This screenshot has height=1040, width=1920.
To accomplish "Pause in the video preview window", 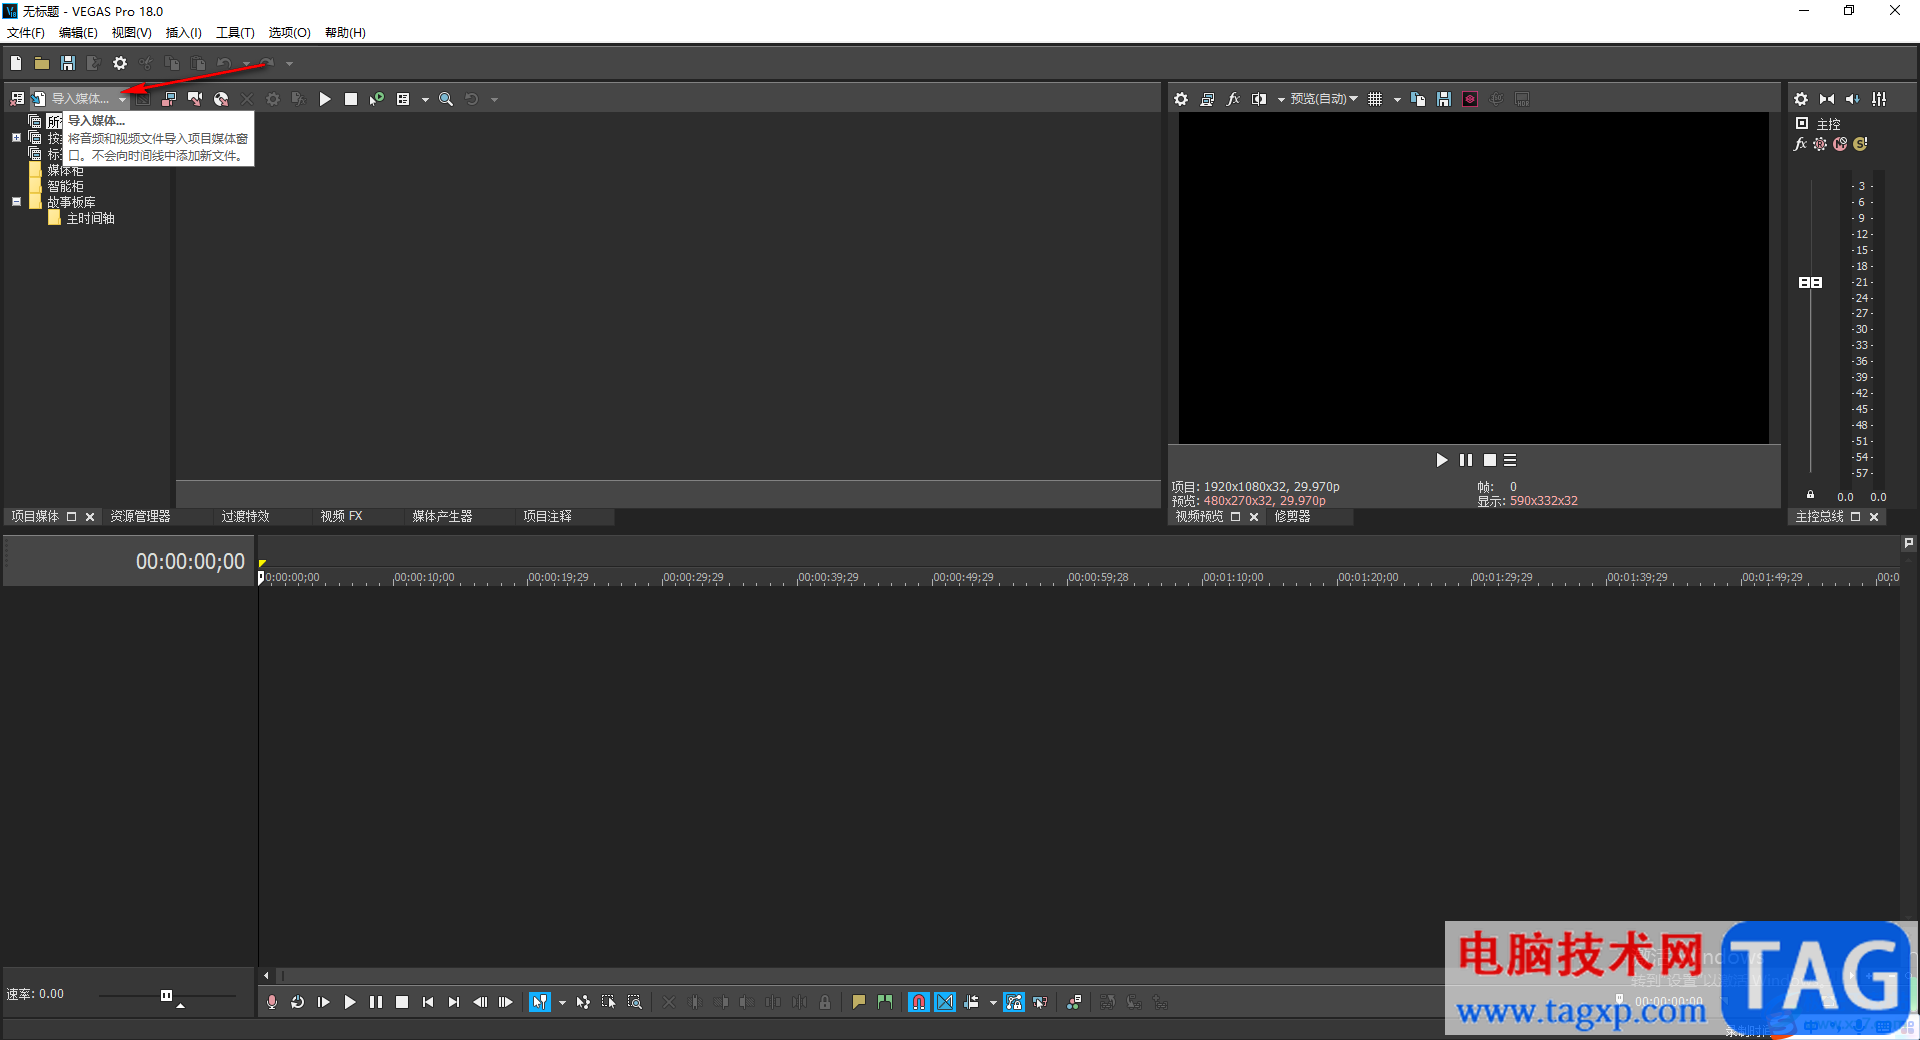I will tap(1465, 460).
